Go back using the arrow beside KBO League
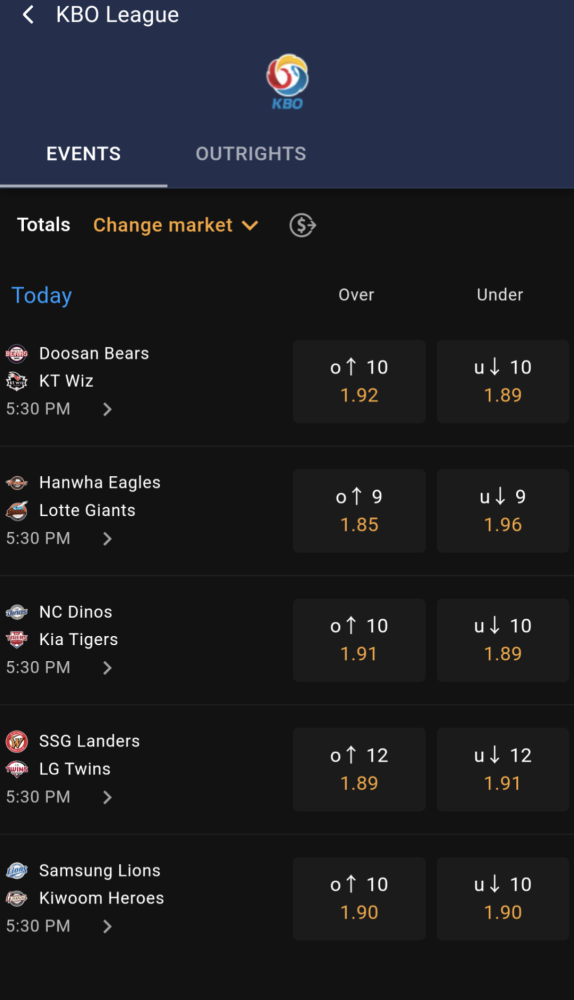574x1000 pixels. [x=28, y=15]
